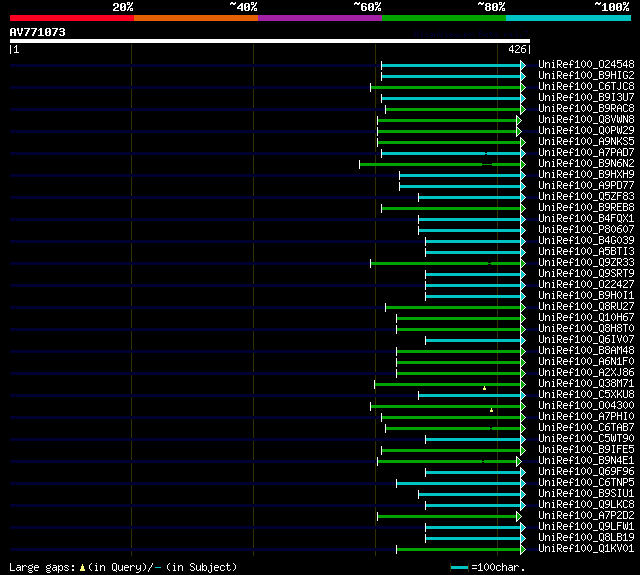Click the yellow gap triangle in the legend
The image size is (640, 575).
tap(82, 567)
